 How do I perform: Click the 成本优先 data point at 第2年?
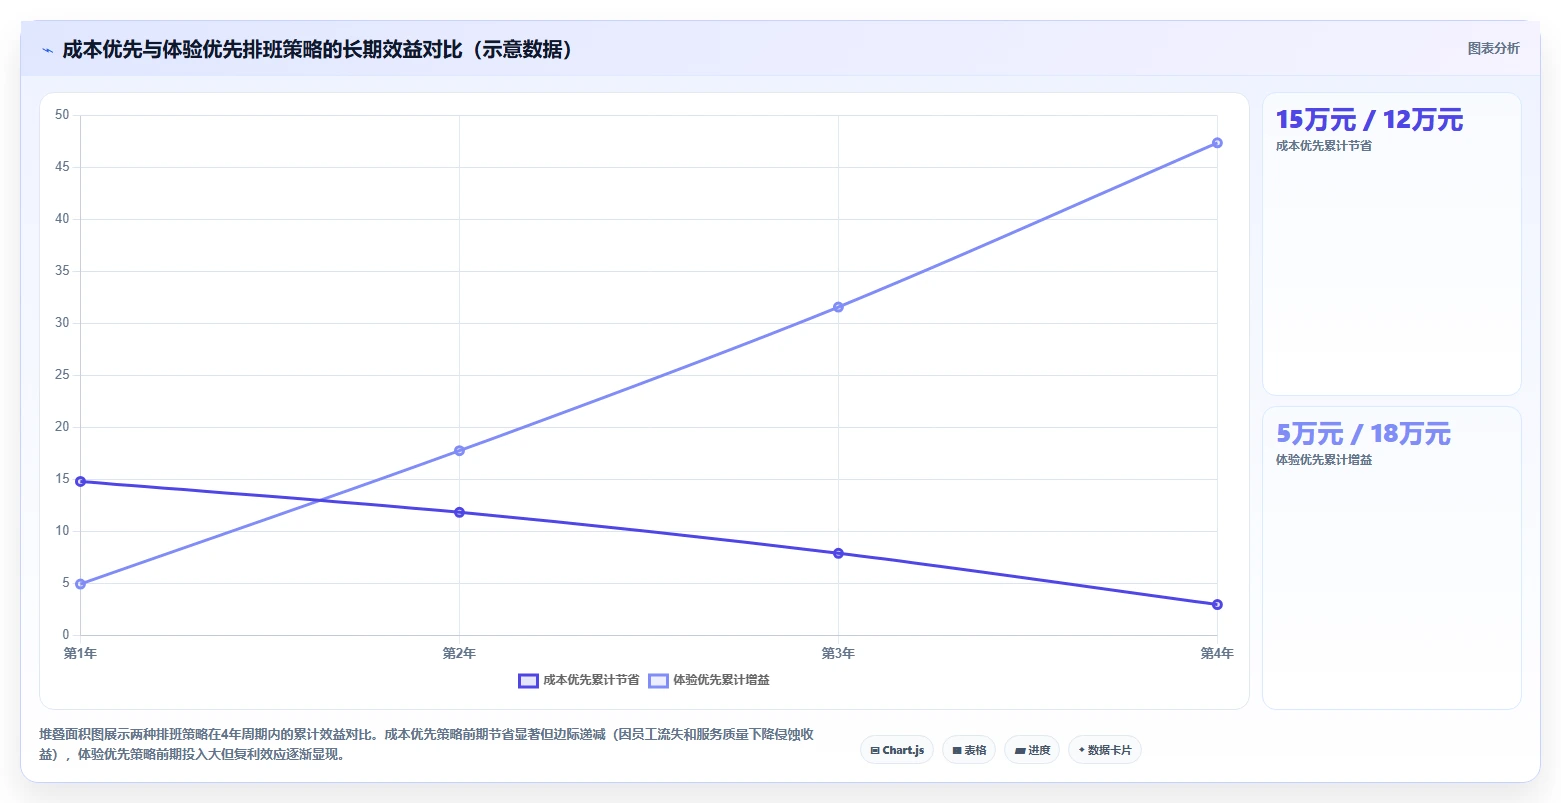tap(459, 512)
